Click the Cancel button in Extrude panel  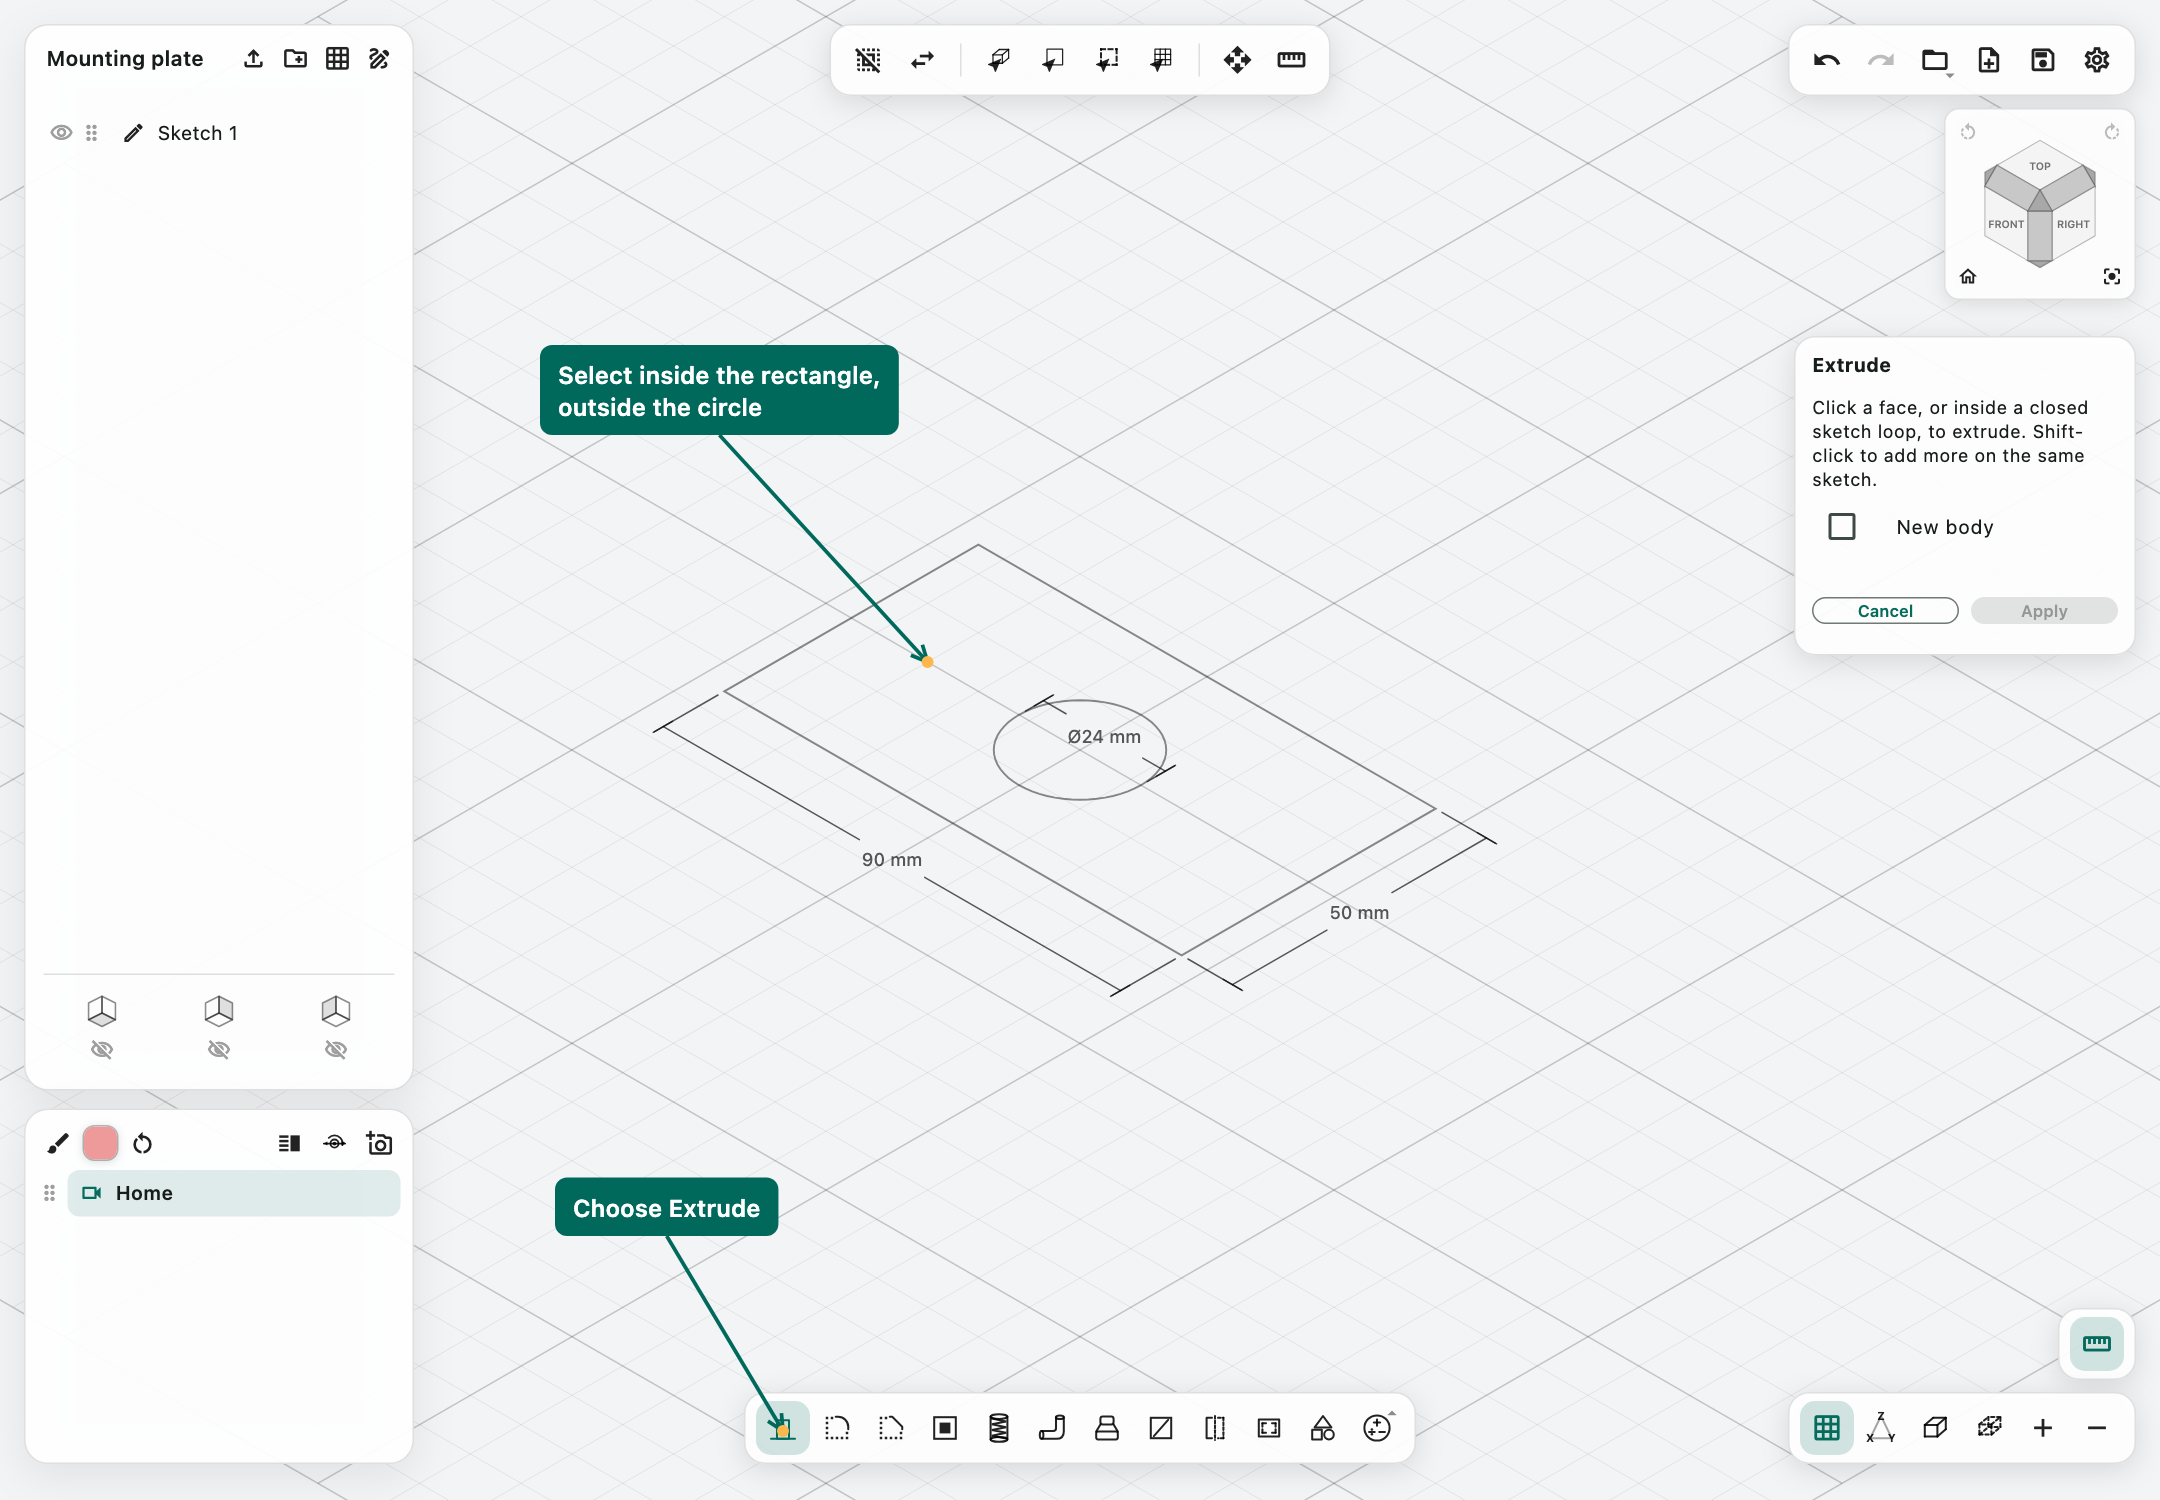(1885, 611)
